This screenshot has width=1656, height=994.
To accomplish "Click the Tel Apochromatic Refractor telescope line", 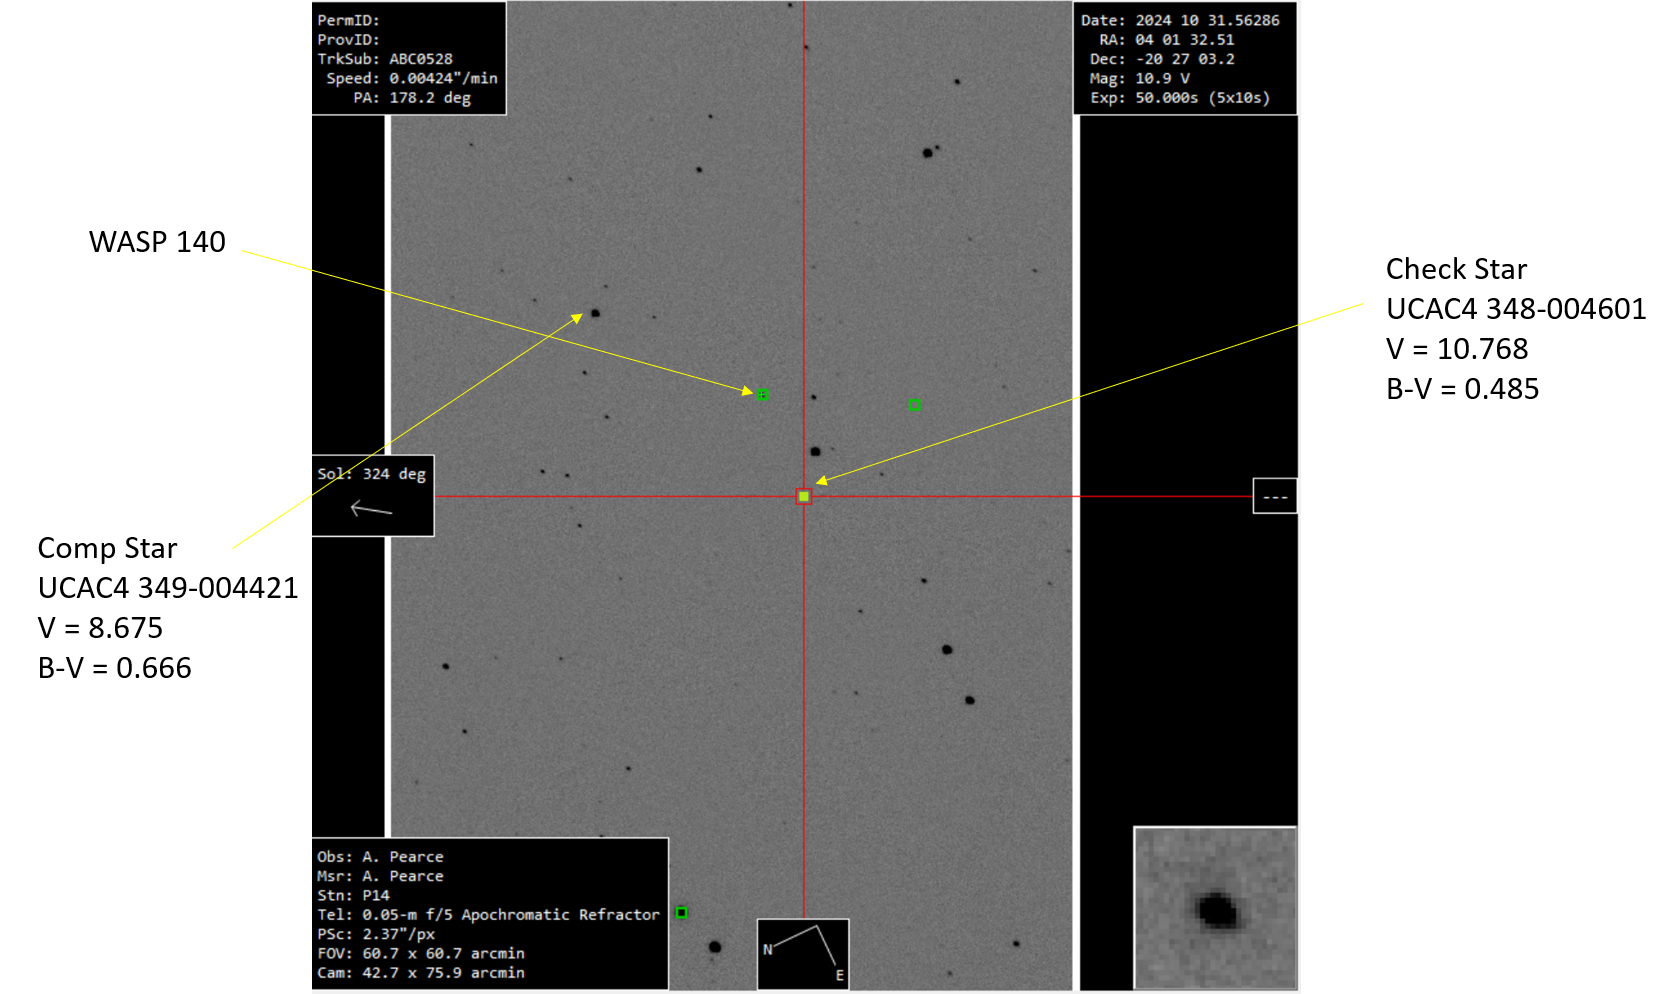I will click(488, 914).
